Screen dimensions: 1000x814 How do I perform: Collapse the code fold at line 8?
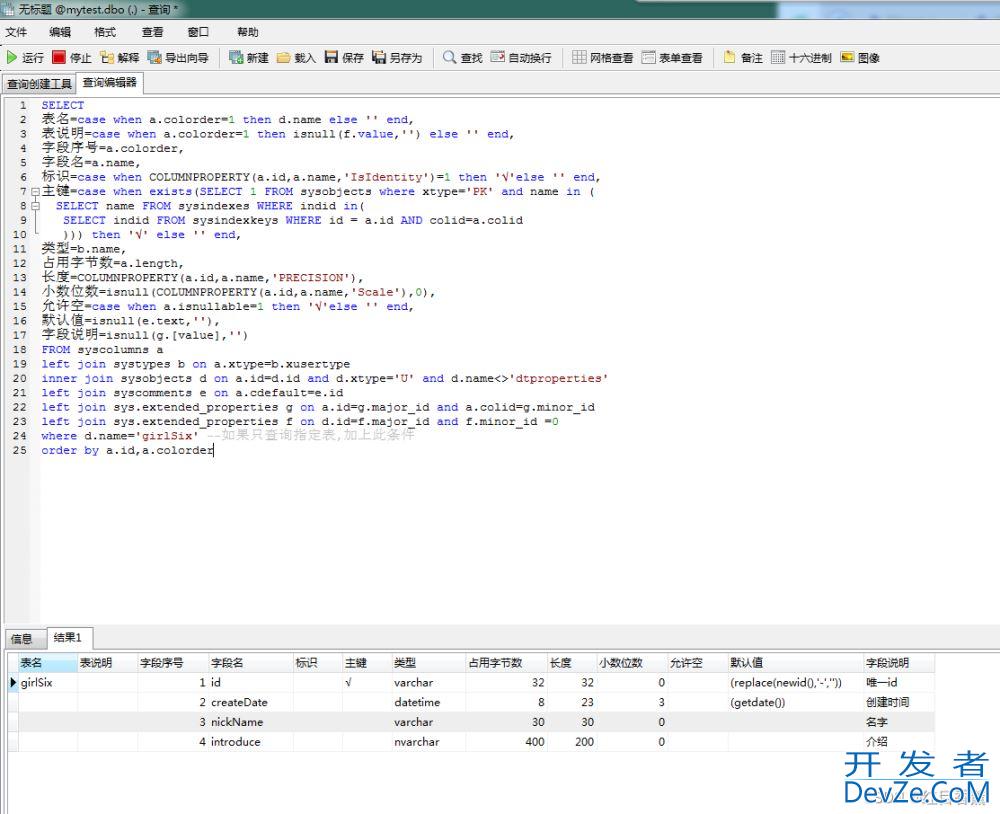(36, 205)
